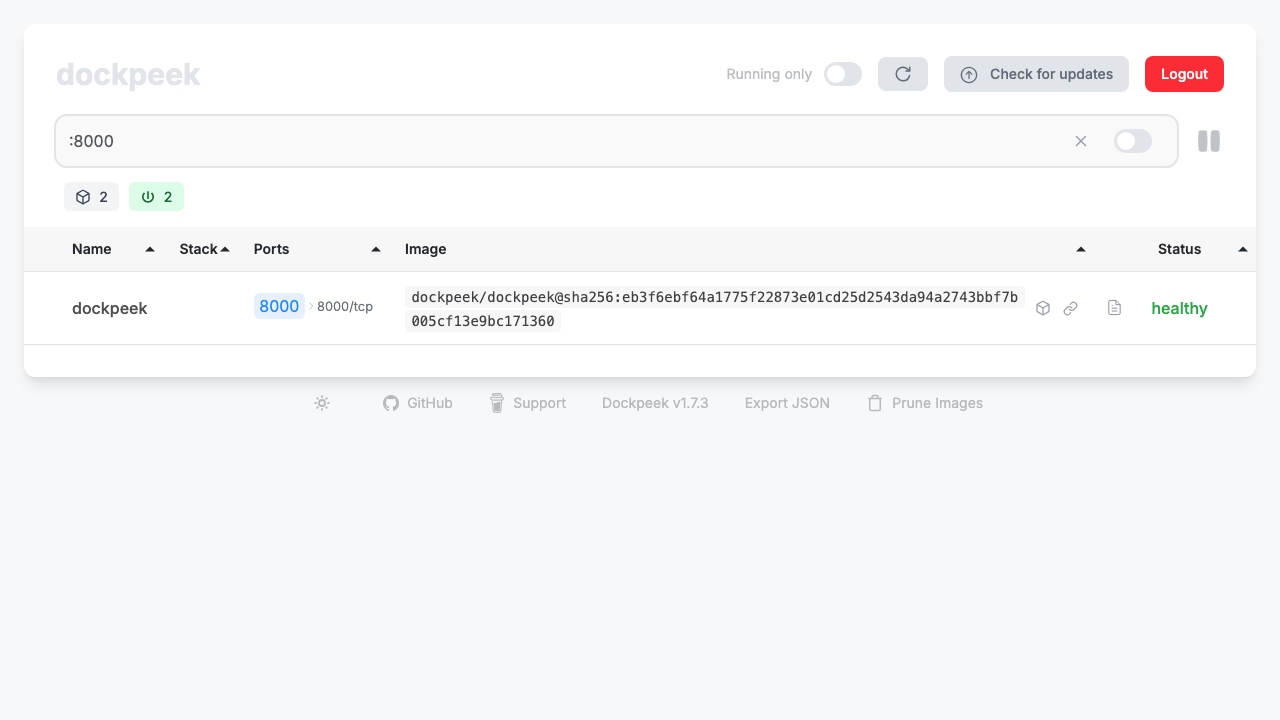Sort the table by Ports column
The height and width of the screenshot is (720, 1280).
[317, 249]
